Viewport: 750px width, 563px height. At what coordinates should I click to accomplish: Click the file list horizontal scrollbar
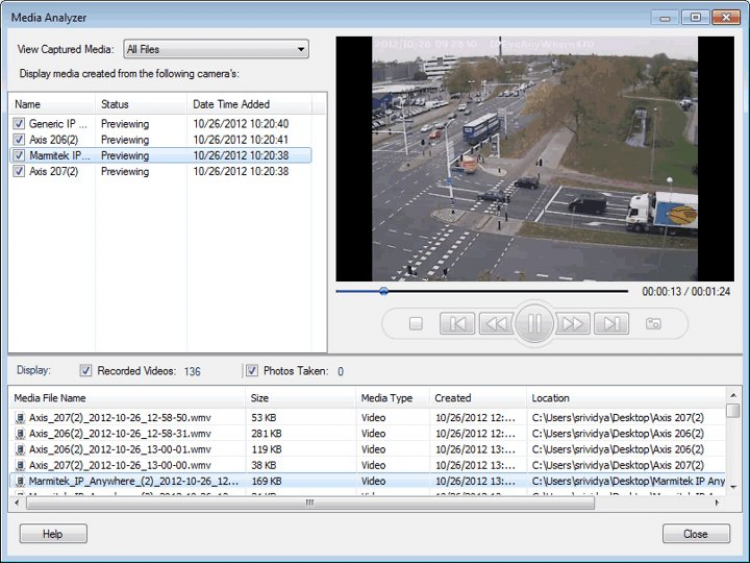(x=309, y=503)
